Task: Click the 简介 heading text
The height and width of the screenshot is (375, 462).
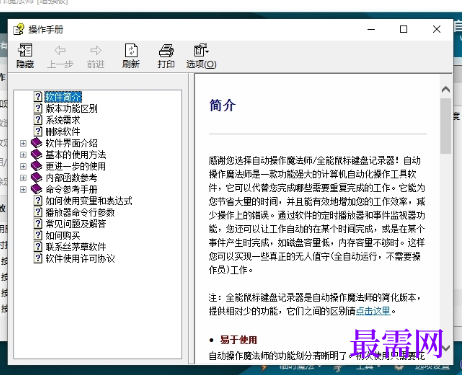Action: coord(223,105)
